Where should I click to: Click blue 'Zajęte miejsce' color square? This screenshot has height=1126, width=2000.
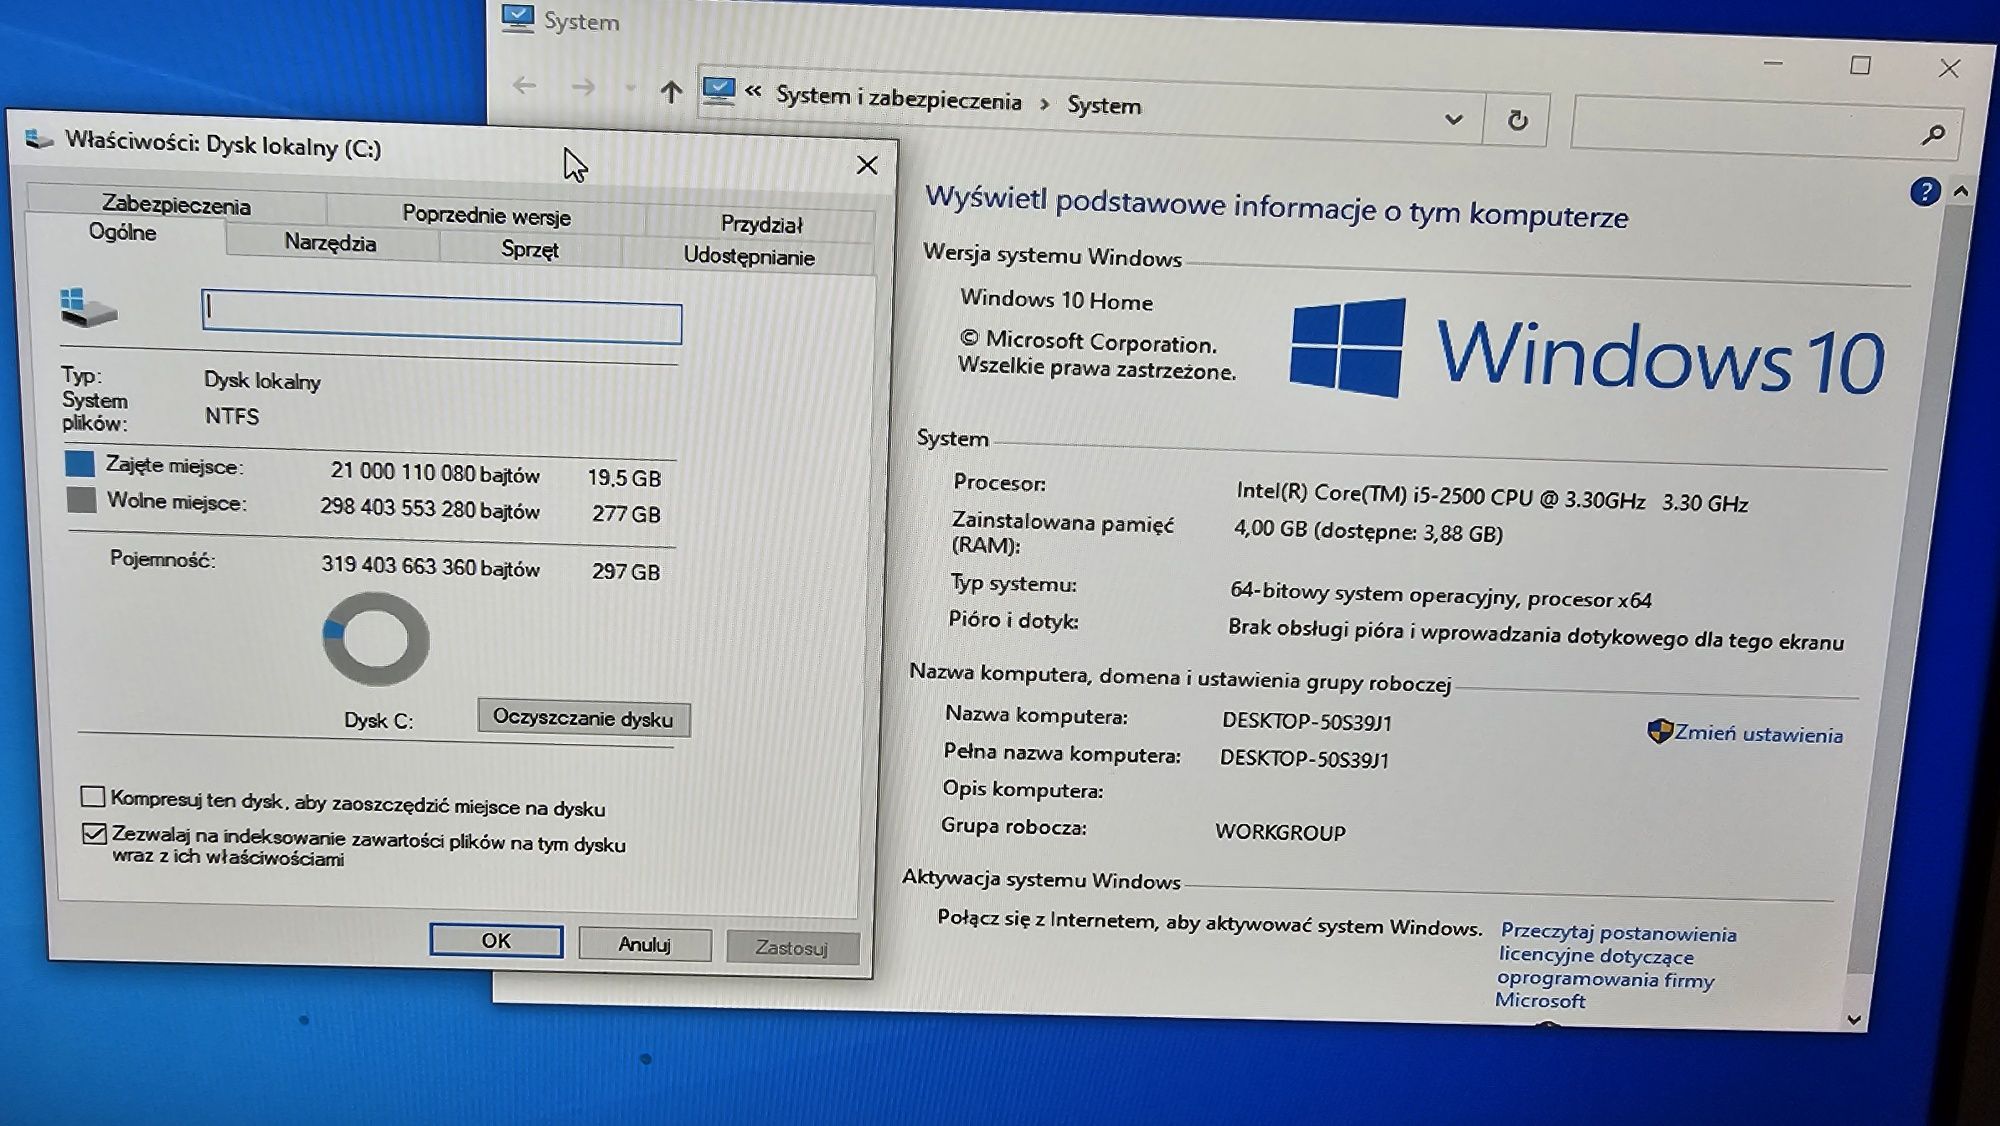click(x=79, y=463)
